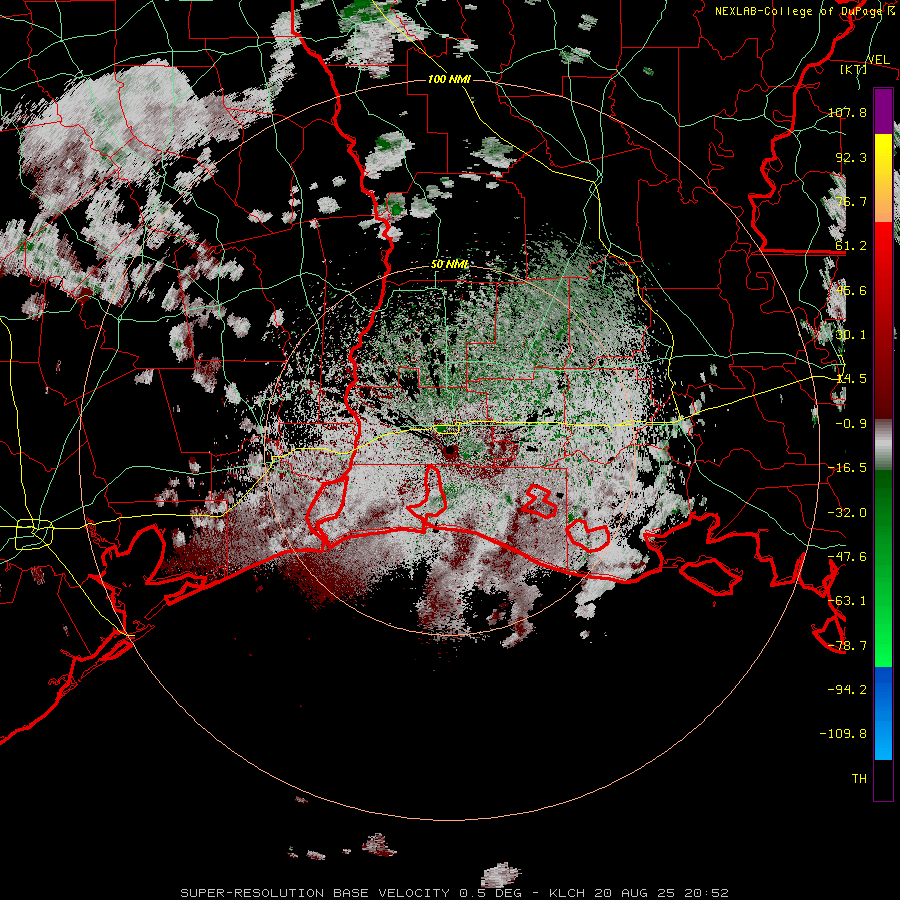Click the 61.2 scale value

[851, 246]
